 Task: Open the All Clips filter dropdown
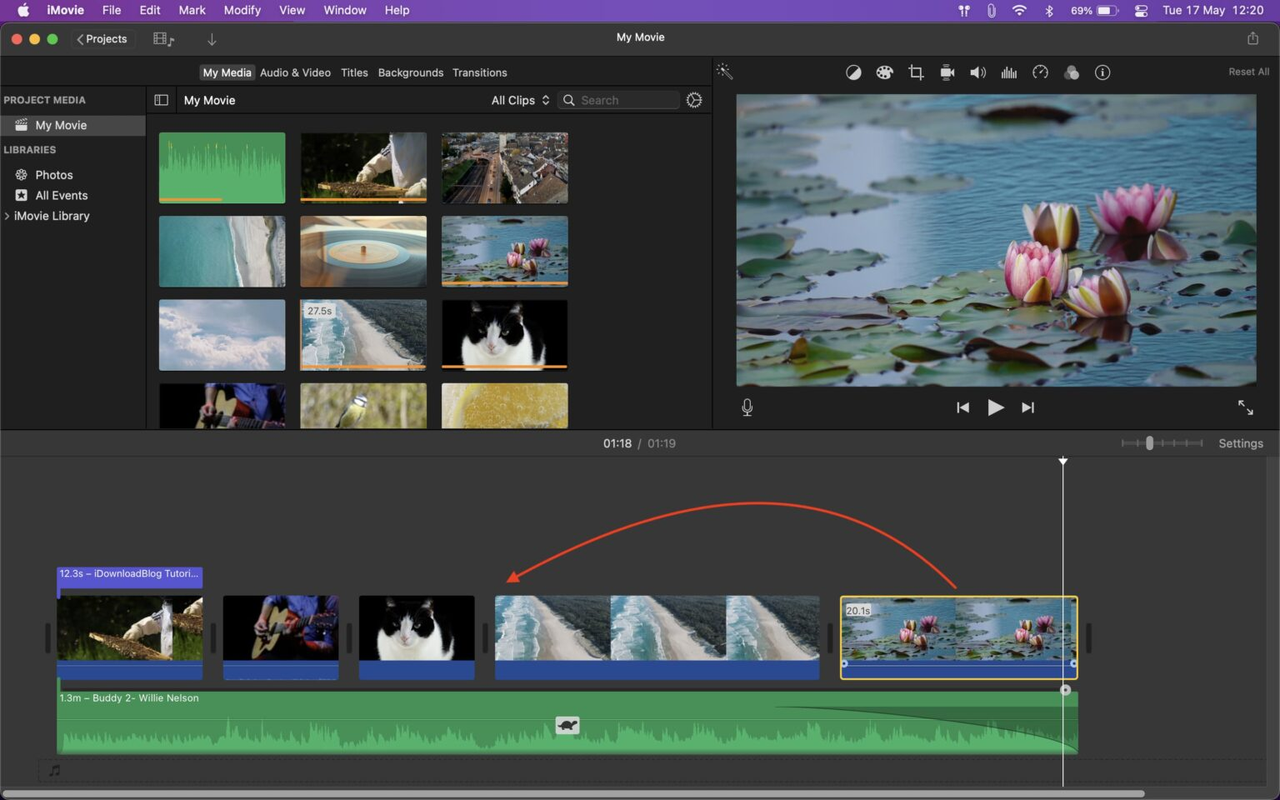[519, 100]
